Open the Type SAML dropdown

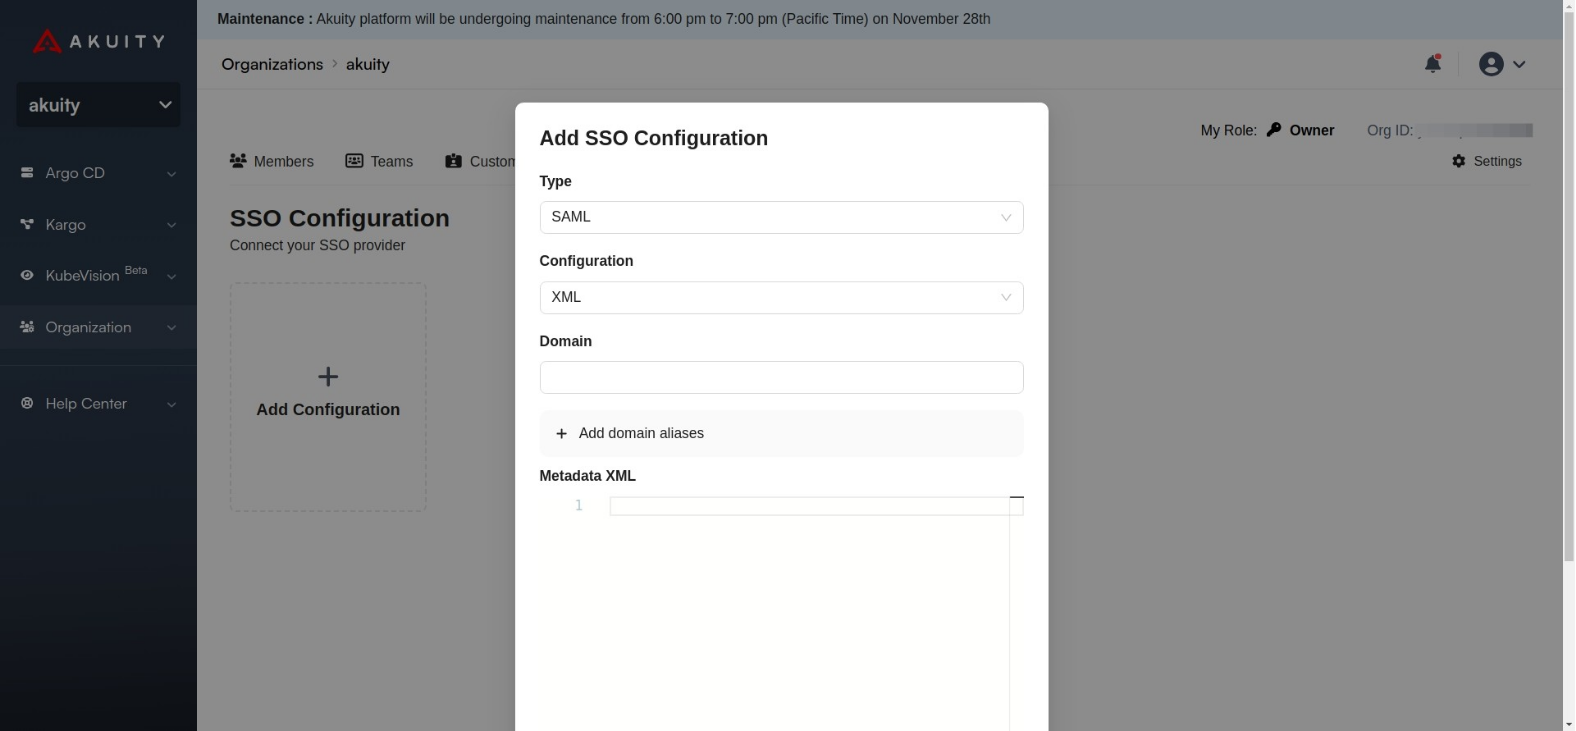(x=781, y=217)
